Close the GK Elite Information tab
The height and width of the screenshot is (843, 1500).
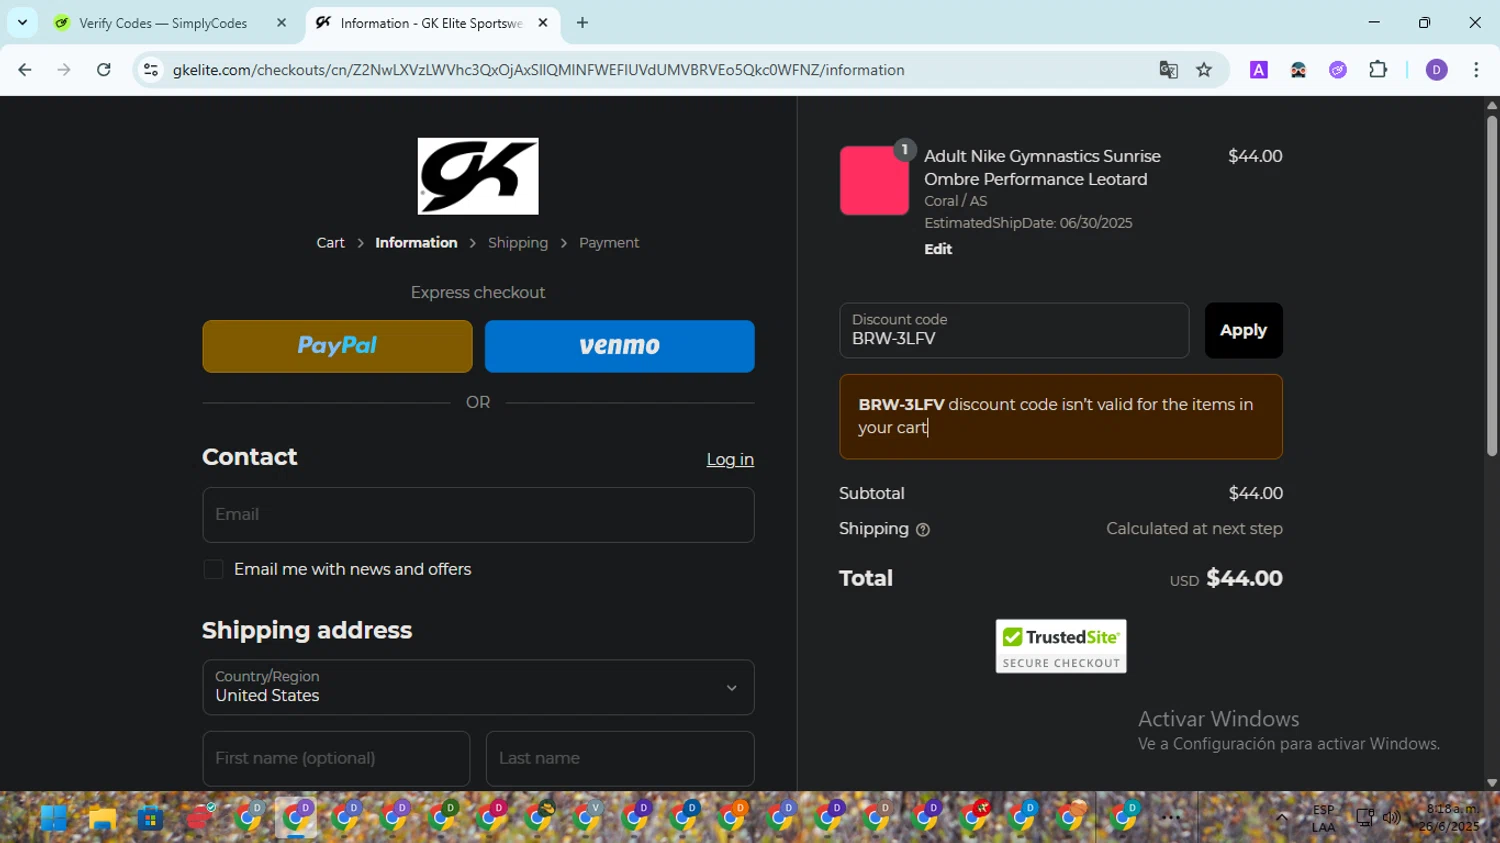[543, 23]
